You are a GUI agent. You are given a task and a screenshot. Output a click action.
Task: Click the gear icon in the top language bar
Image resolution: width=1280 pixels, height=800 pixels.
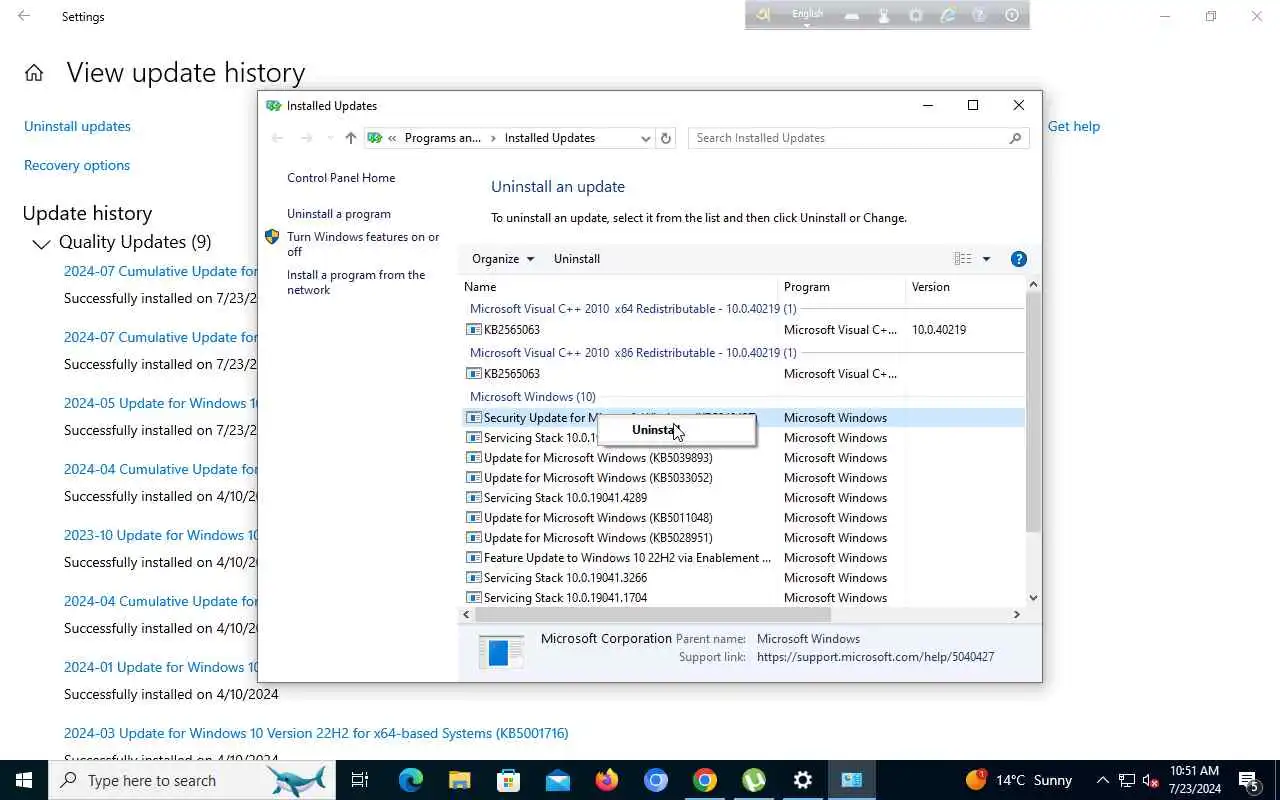point(916,15)
